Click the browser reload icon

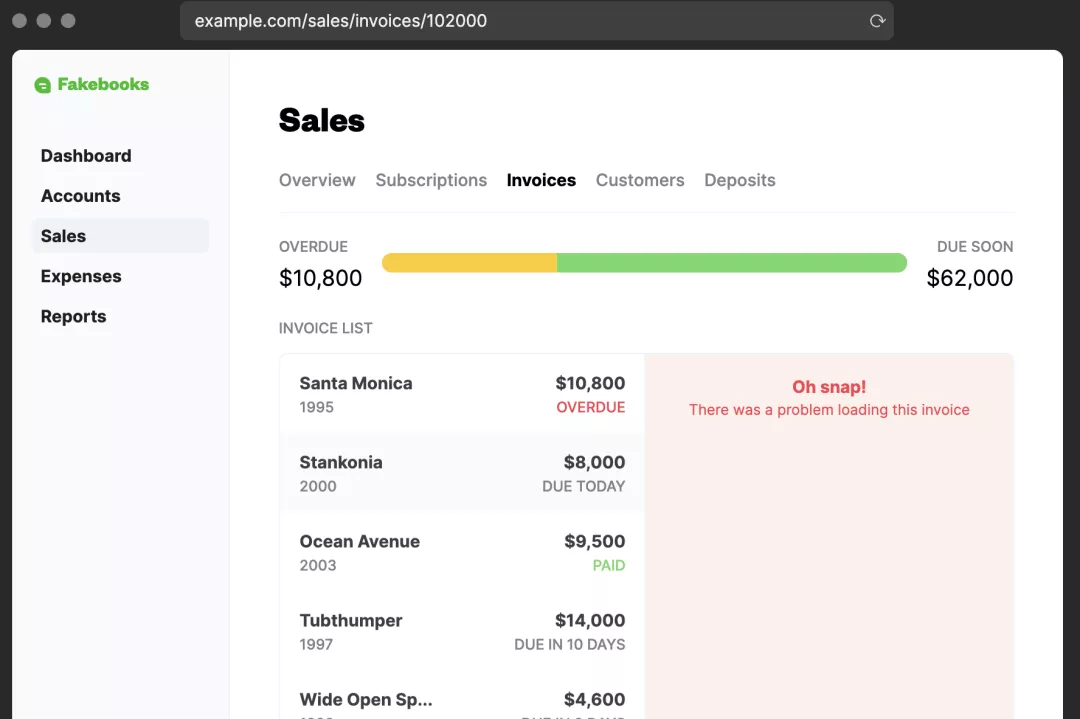click(877, 21)
